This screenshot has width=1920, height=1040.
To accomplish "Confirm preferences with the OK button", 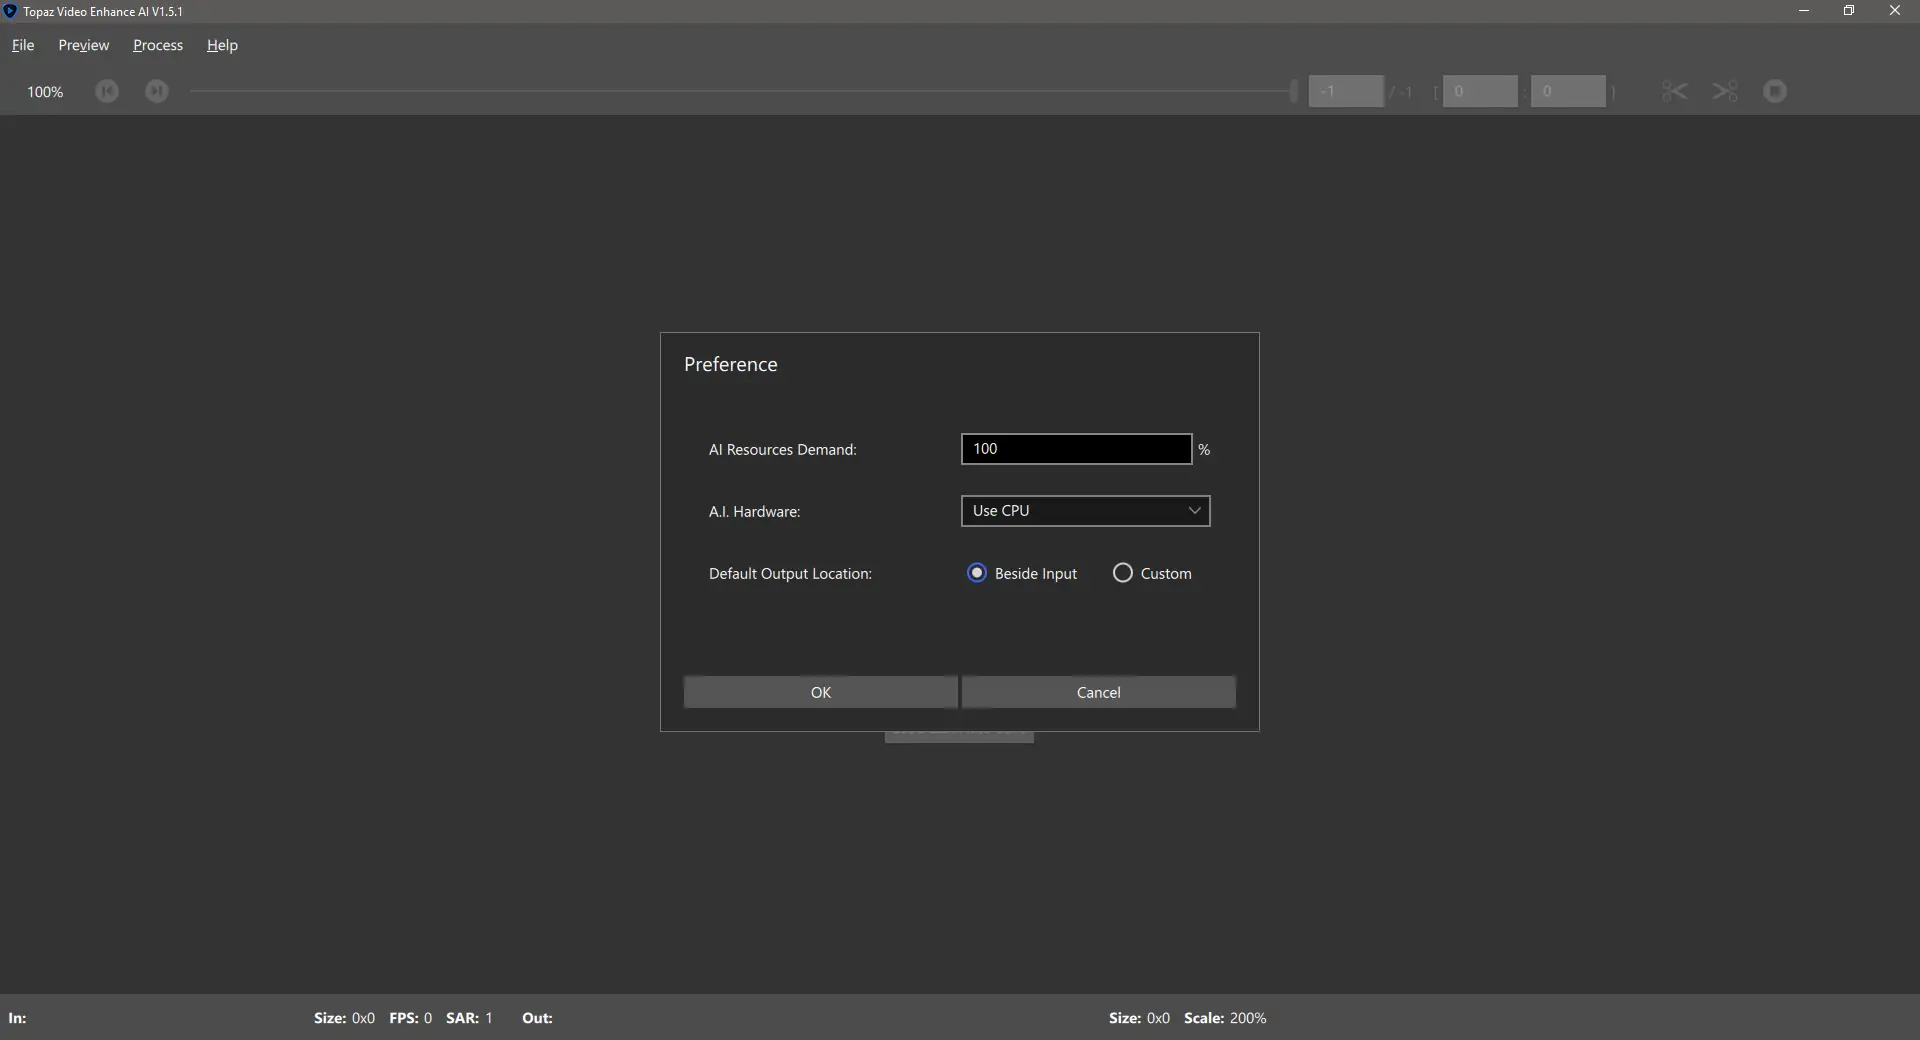I will tap(821, 692).
